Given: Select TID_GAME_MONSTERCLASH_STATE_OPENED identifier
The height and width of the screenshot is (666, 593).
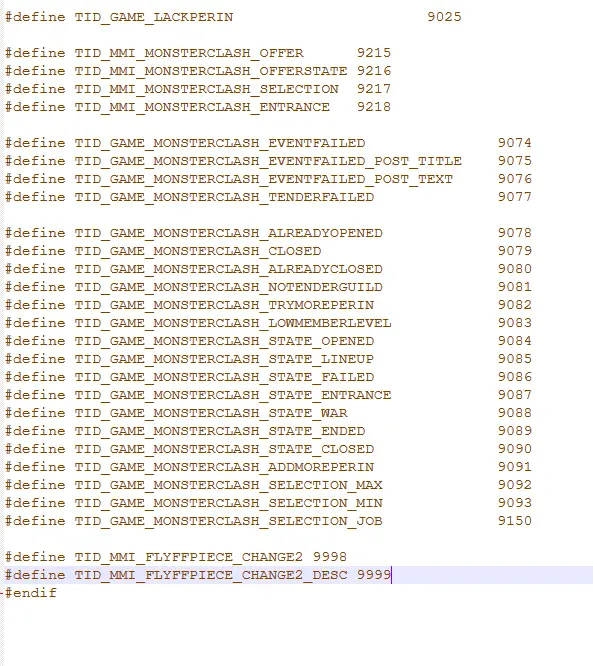Looking at the screenshot, I should point(224,341).
